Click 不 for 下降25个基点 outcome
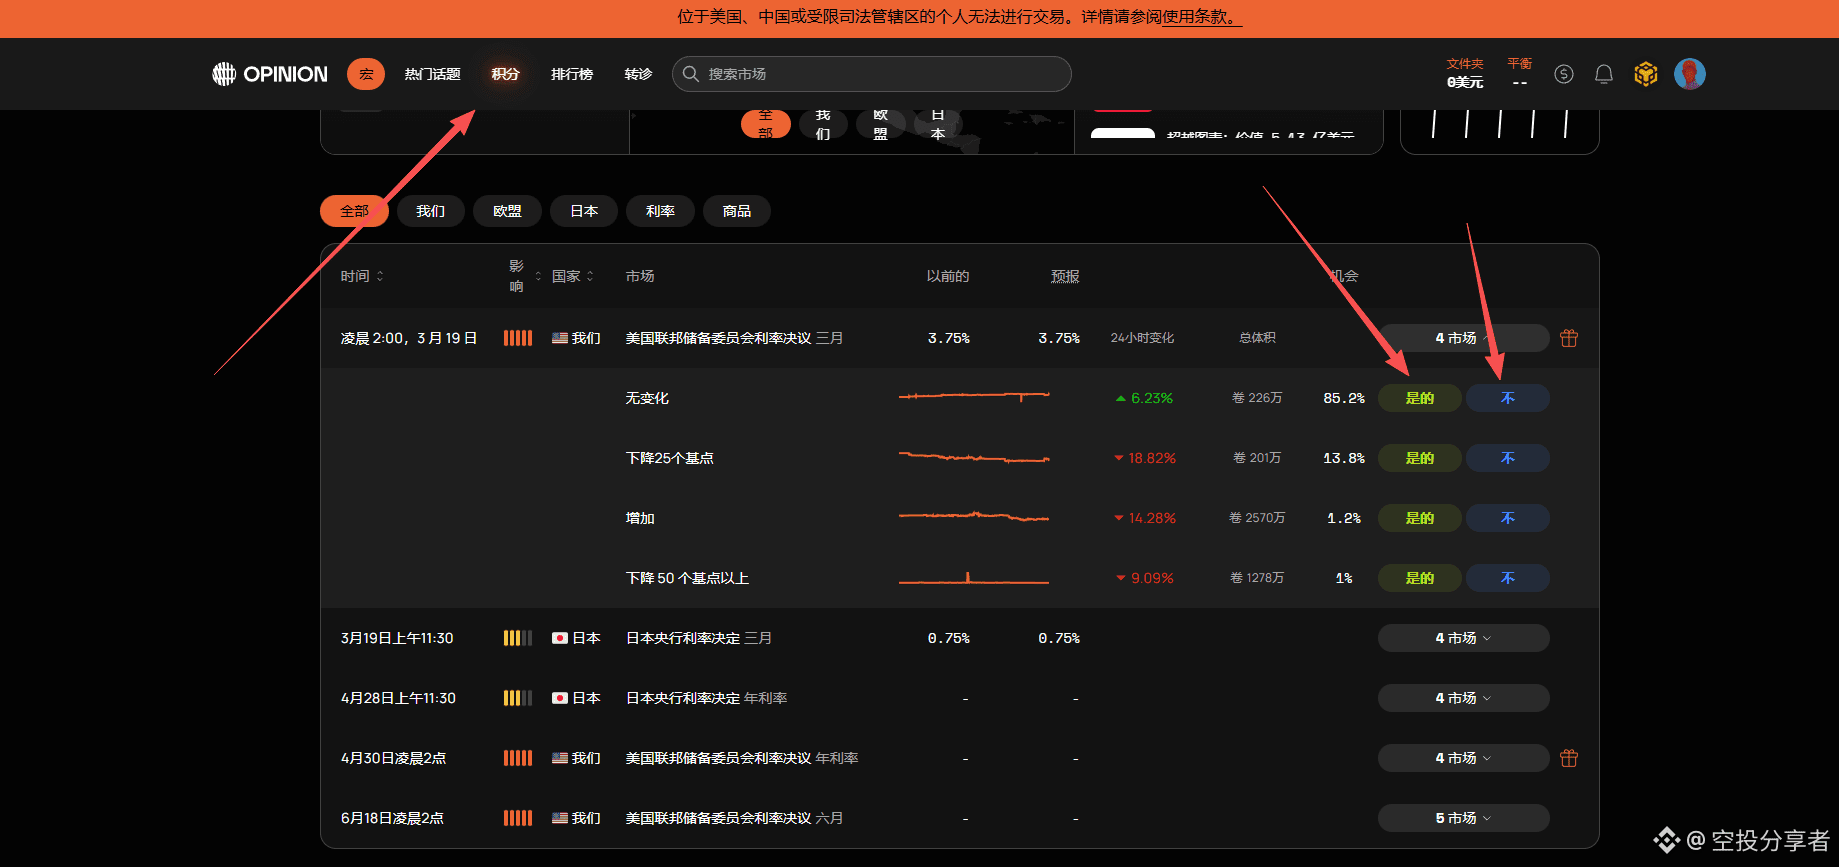This screenshot has height=867, width=1839. click(x=1508, y=458)
